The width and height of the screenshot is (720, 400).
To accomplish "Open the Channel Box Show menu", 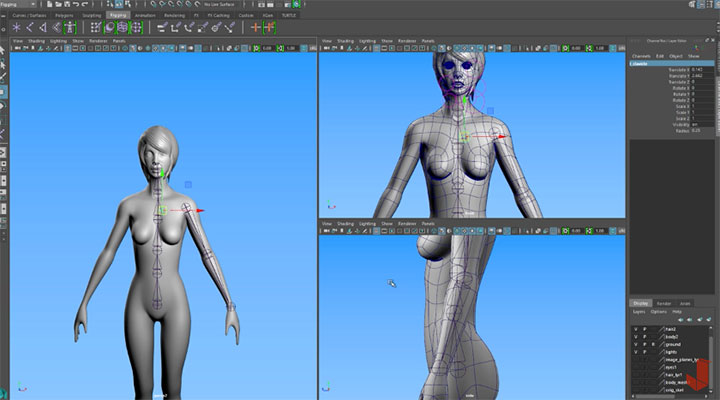I will coord(693,56).
